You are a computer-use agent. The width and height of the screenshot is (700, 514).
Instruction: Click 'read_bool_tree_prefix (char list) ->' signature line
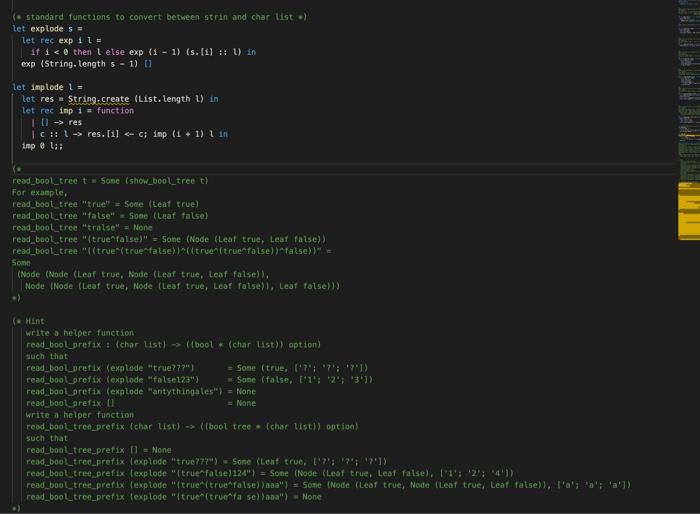(x=192, y=426)
